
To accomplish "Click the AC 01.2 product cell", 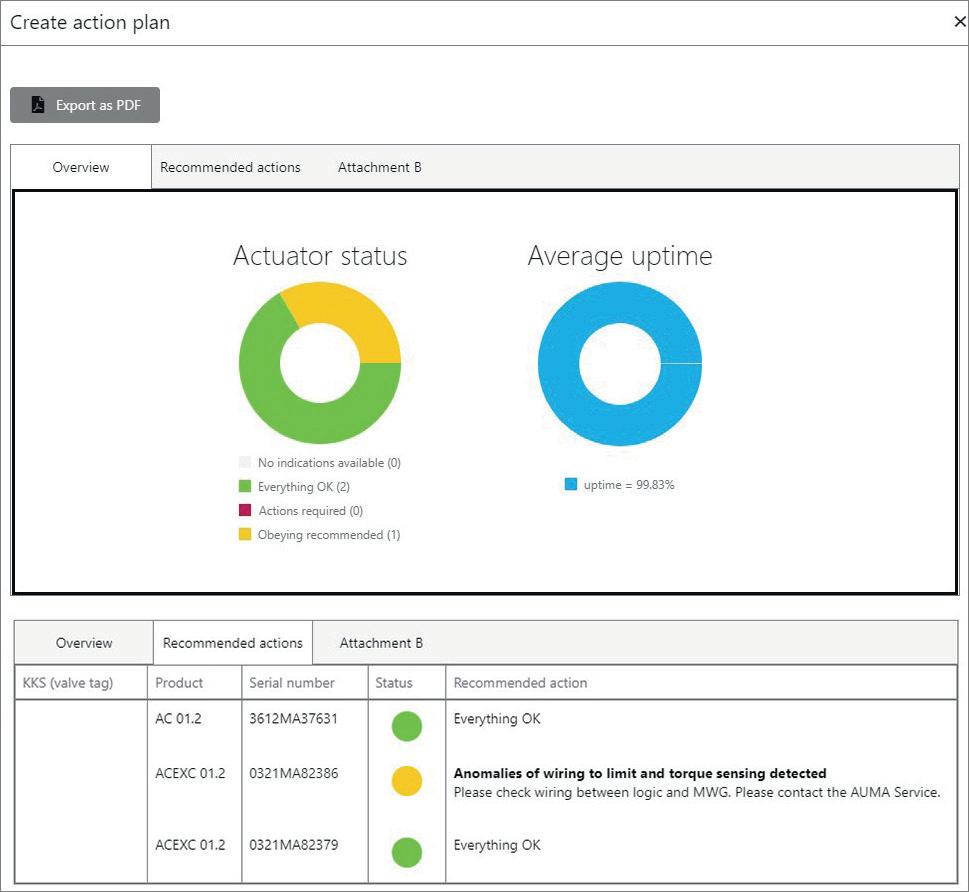I will tap(179, 718).
